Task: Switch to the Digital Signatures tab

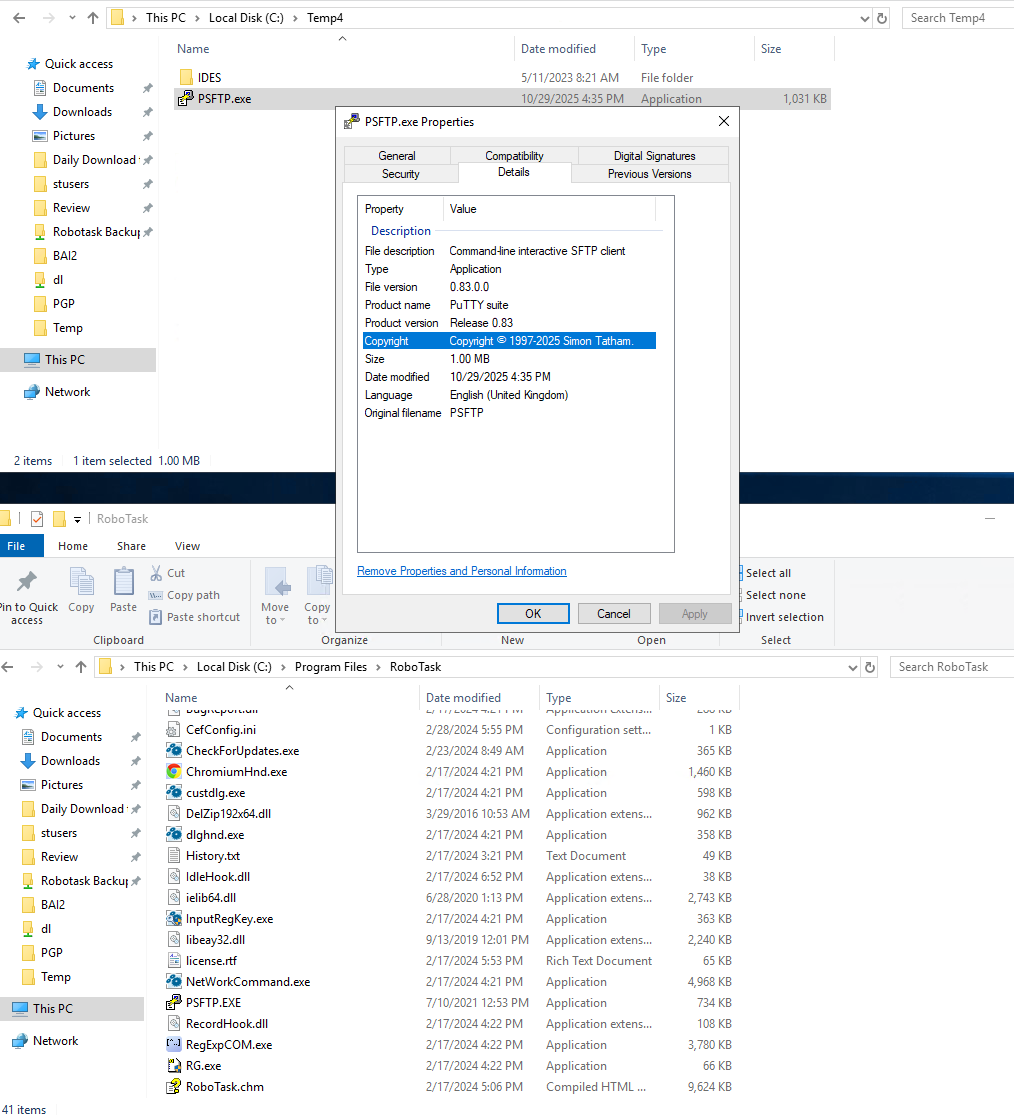Action: click(x=654, y=156)
